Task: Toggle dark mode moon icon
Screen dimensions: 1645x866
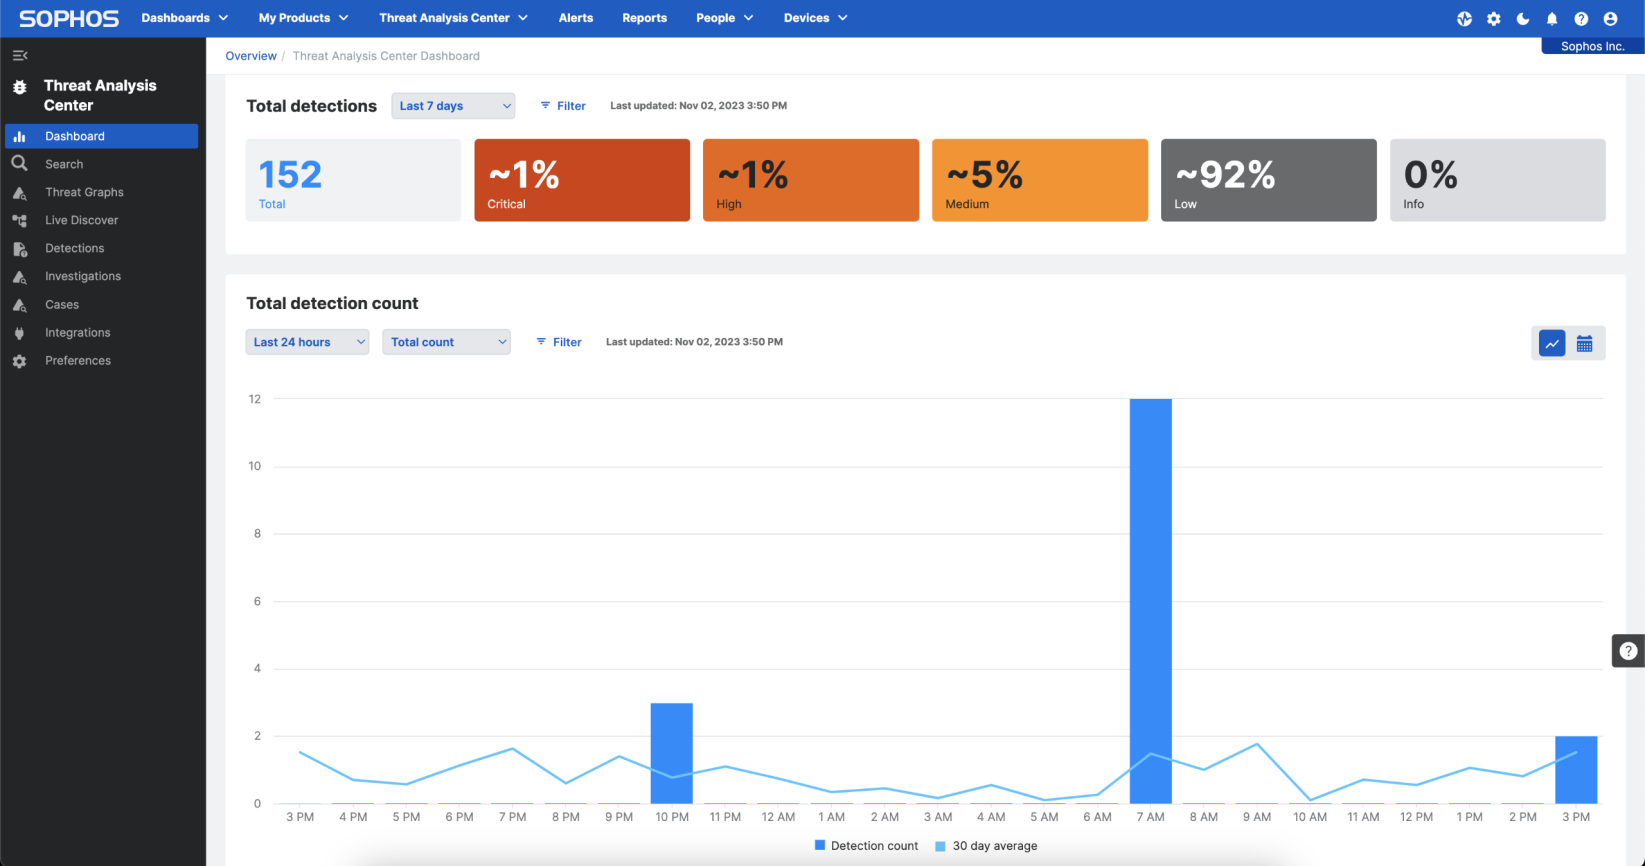Action: pyautogui.click(x=1523, y=19)
